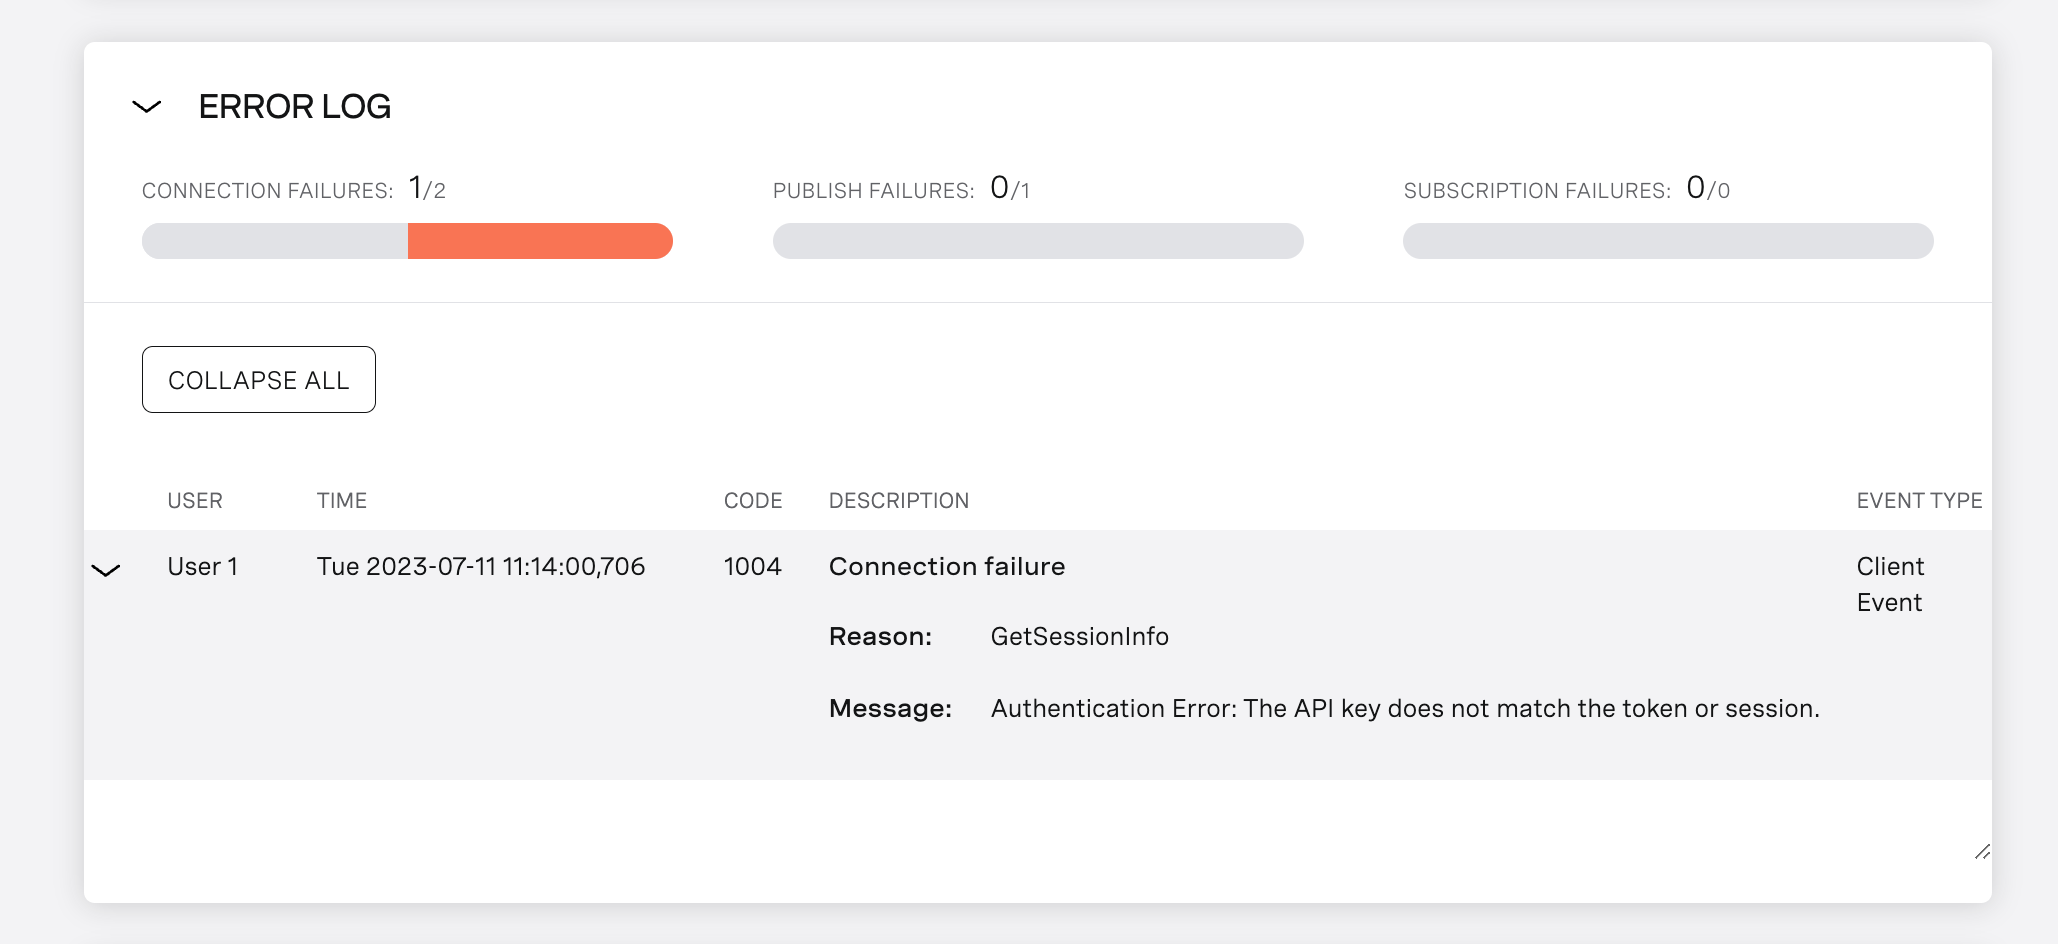Viewport: 2058px width, 944px height.
Task: Select the GetSessionInfo reason value
Action: point(1079,636)
